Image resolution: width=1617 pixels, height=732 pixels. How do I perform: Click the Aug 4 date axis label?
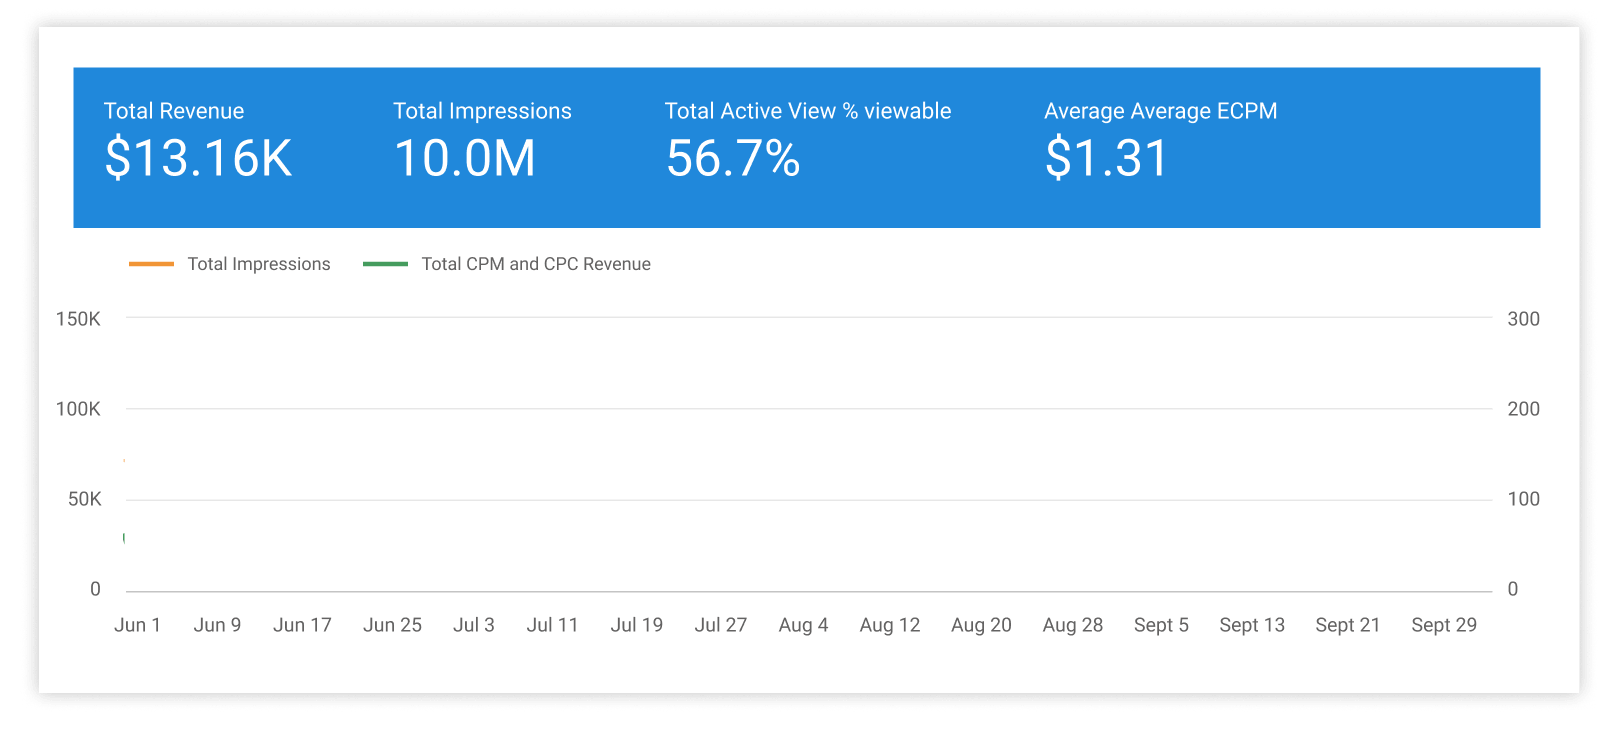[x=803, y=625]
